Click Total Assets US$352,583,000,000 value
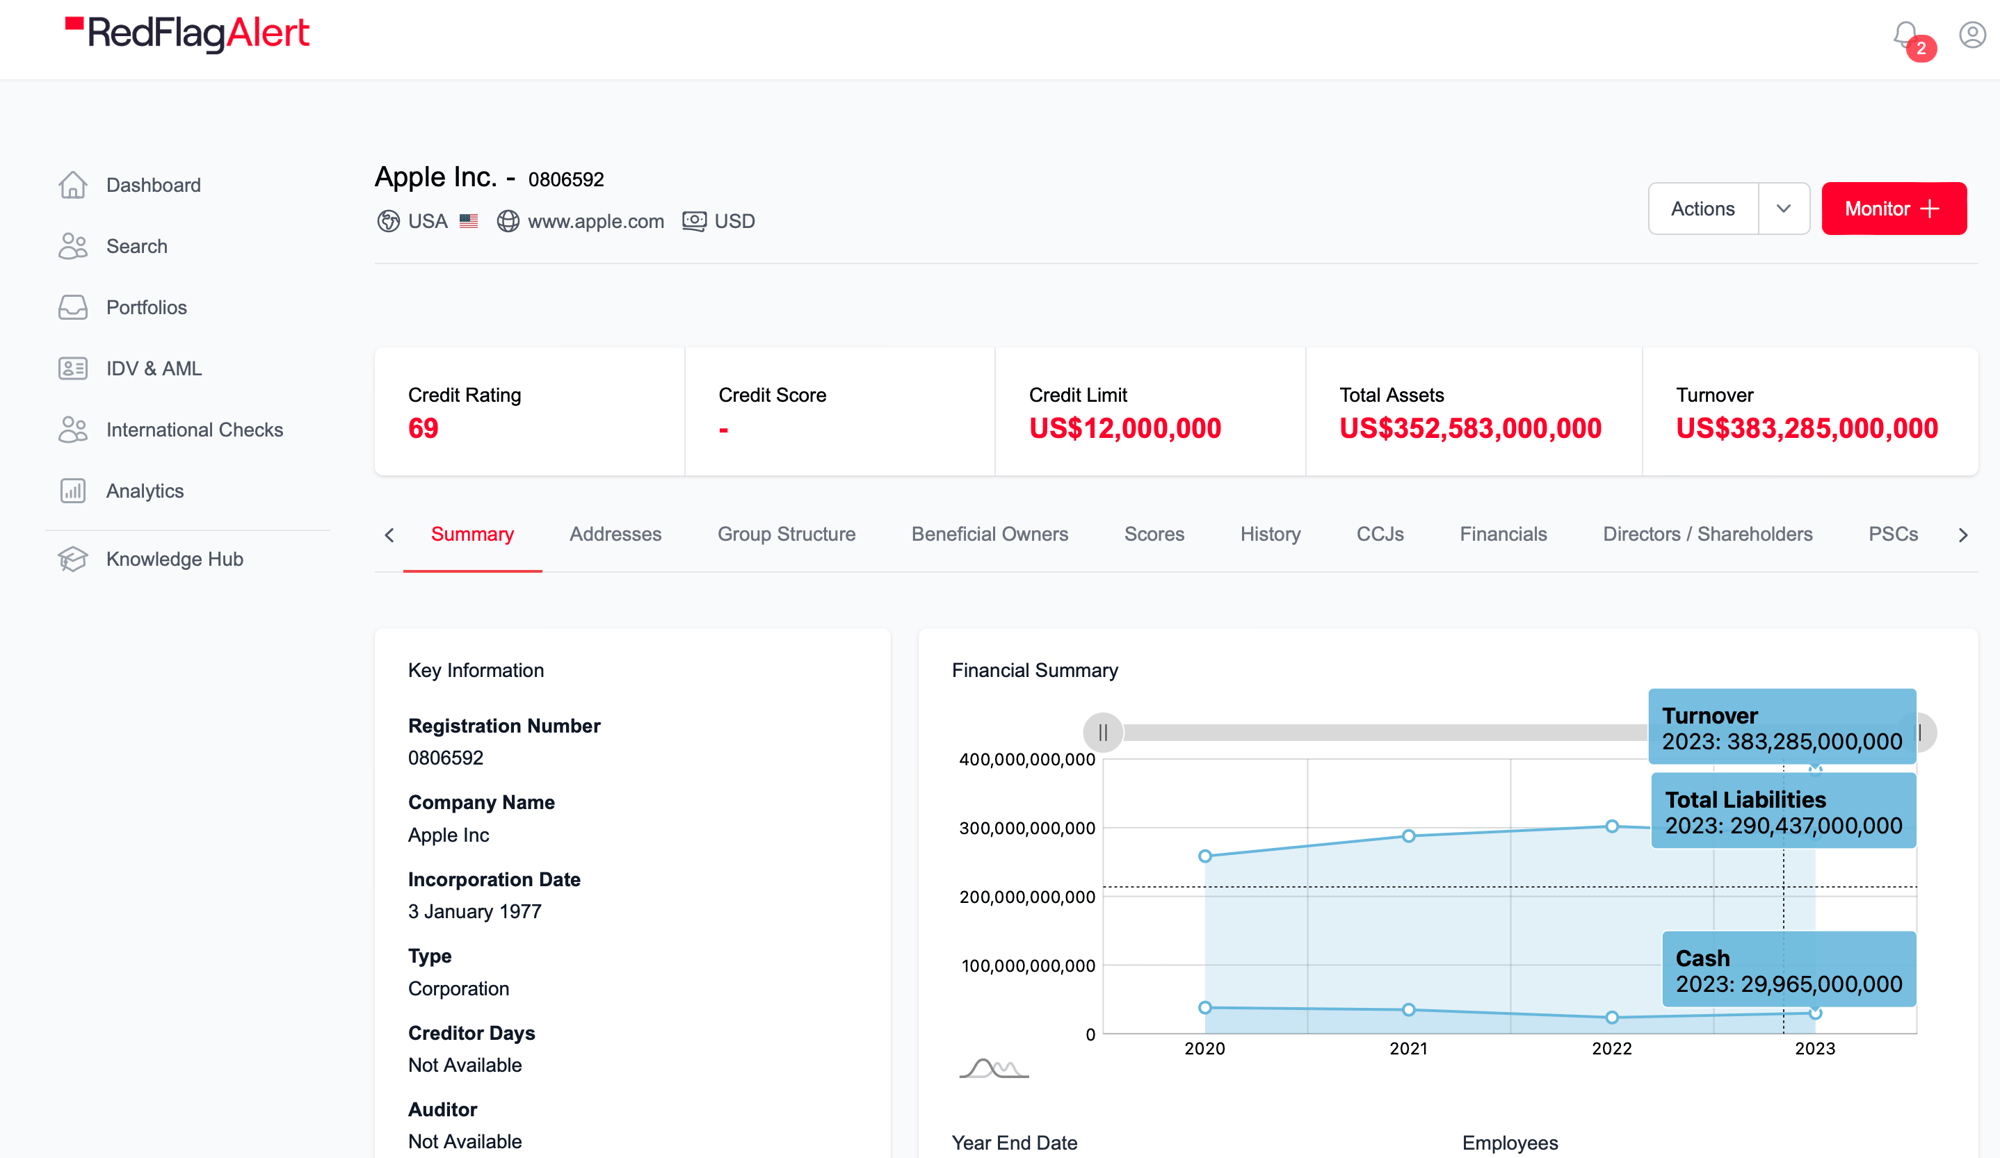 click(1470, 429)
